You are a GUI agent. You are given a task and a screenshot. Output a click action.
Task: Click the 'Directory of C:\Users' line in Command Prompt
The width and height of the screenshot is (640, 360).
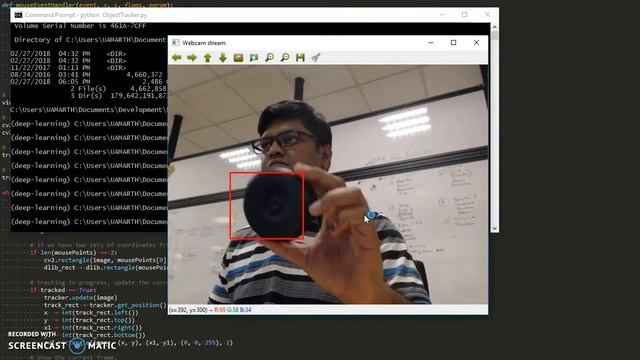pyautogui.click(x=90, y=40)
